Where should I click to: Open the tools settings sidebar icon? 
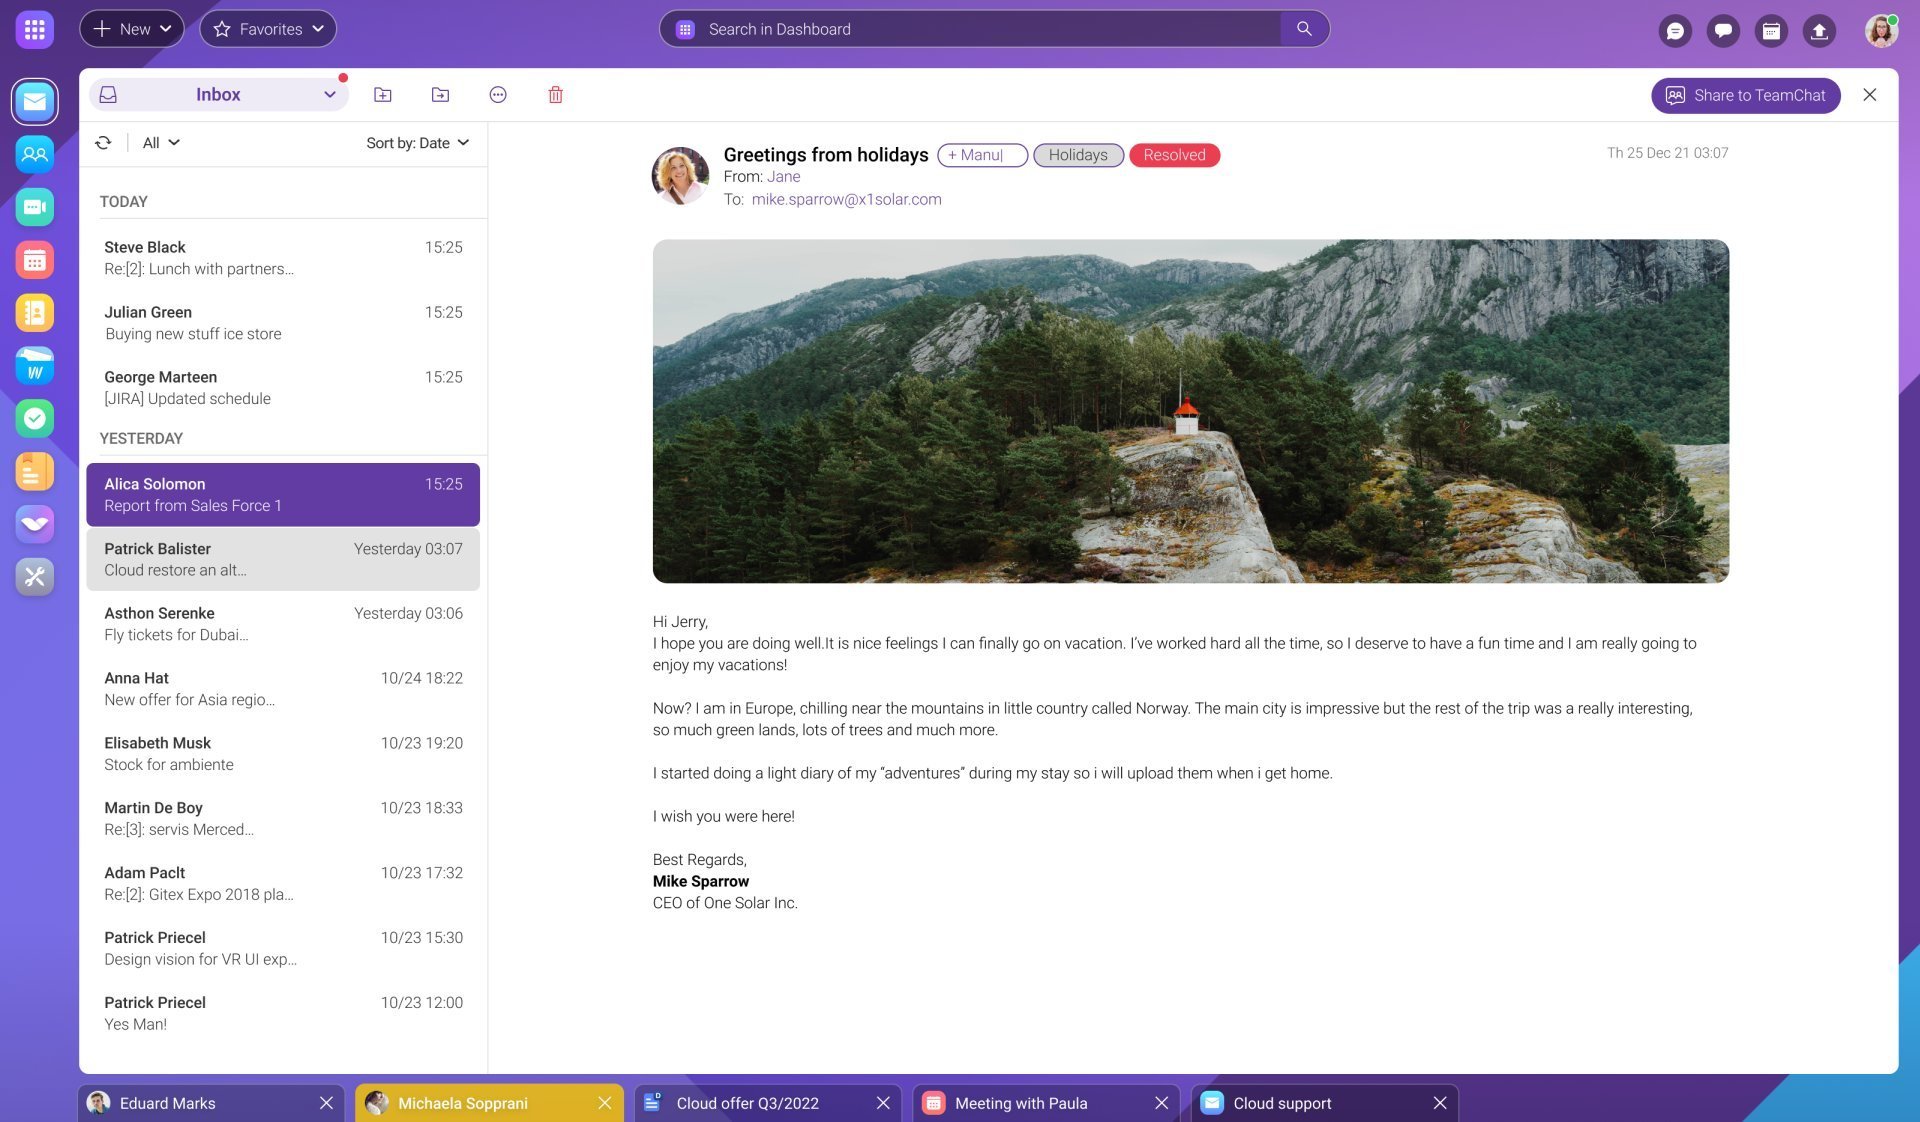(x=35, y=577)
